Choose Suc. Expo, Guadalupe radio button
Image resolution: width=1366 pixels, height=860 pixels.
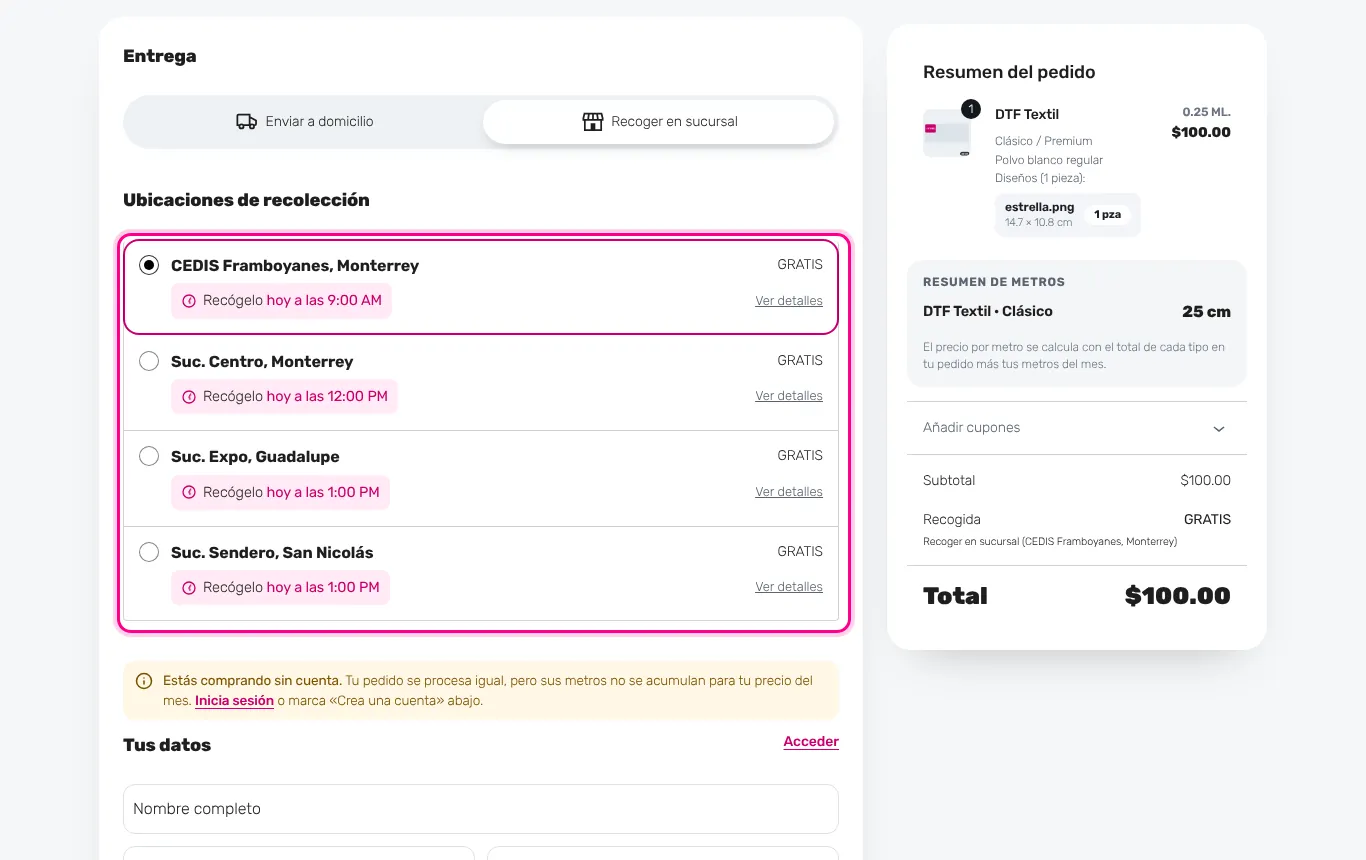(x=149, y=456)
